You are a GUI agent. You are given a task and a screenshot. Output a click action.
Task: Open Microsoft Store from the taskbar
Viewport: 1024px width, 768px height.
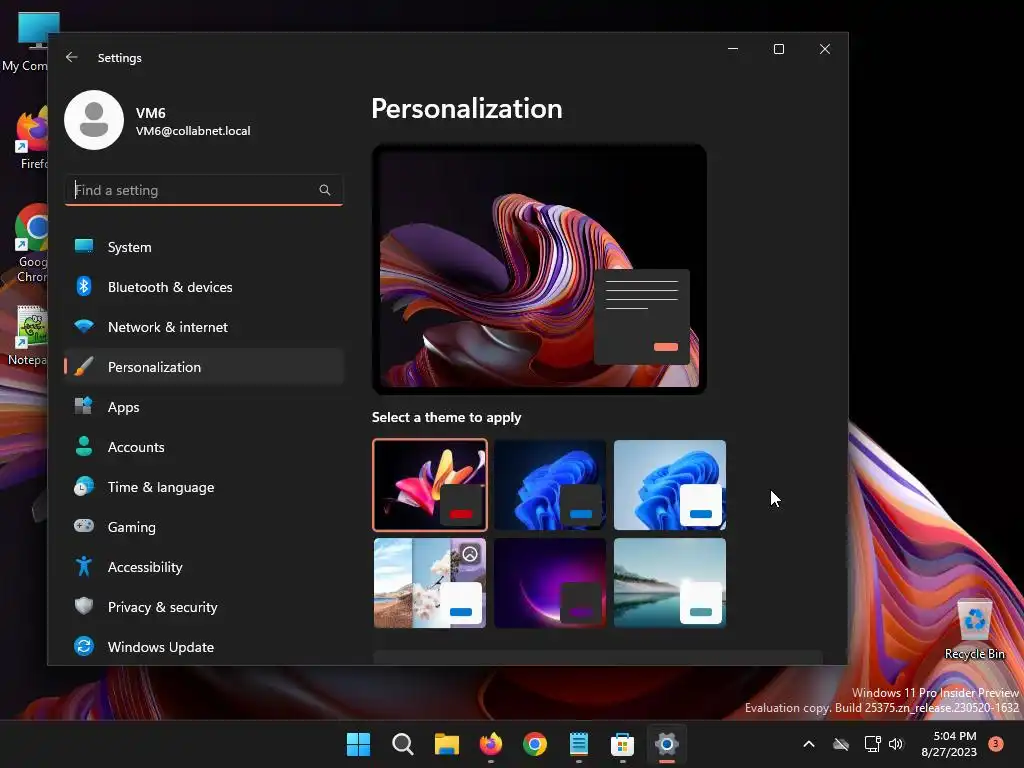622,744
